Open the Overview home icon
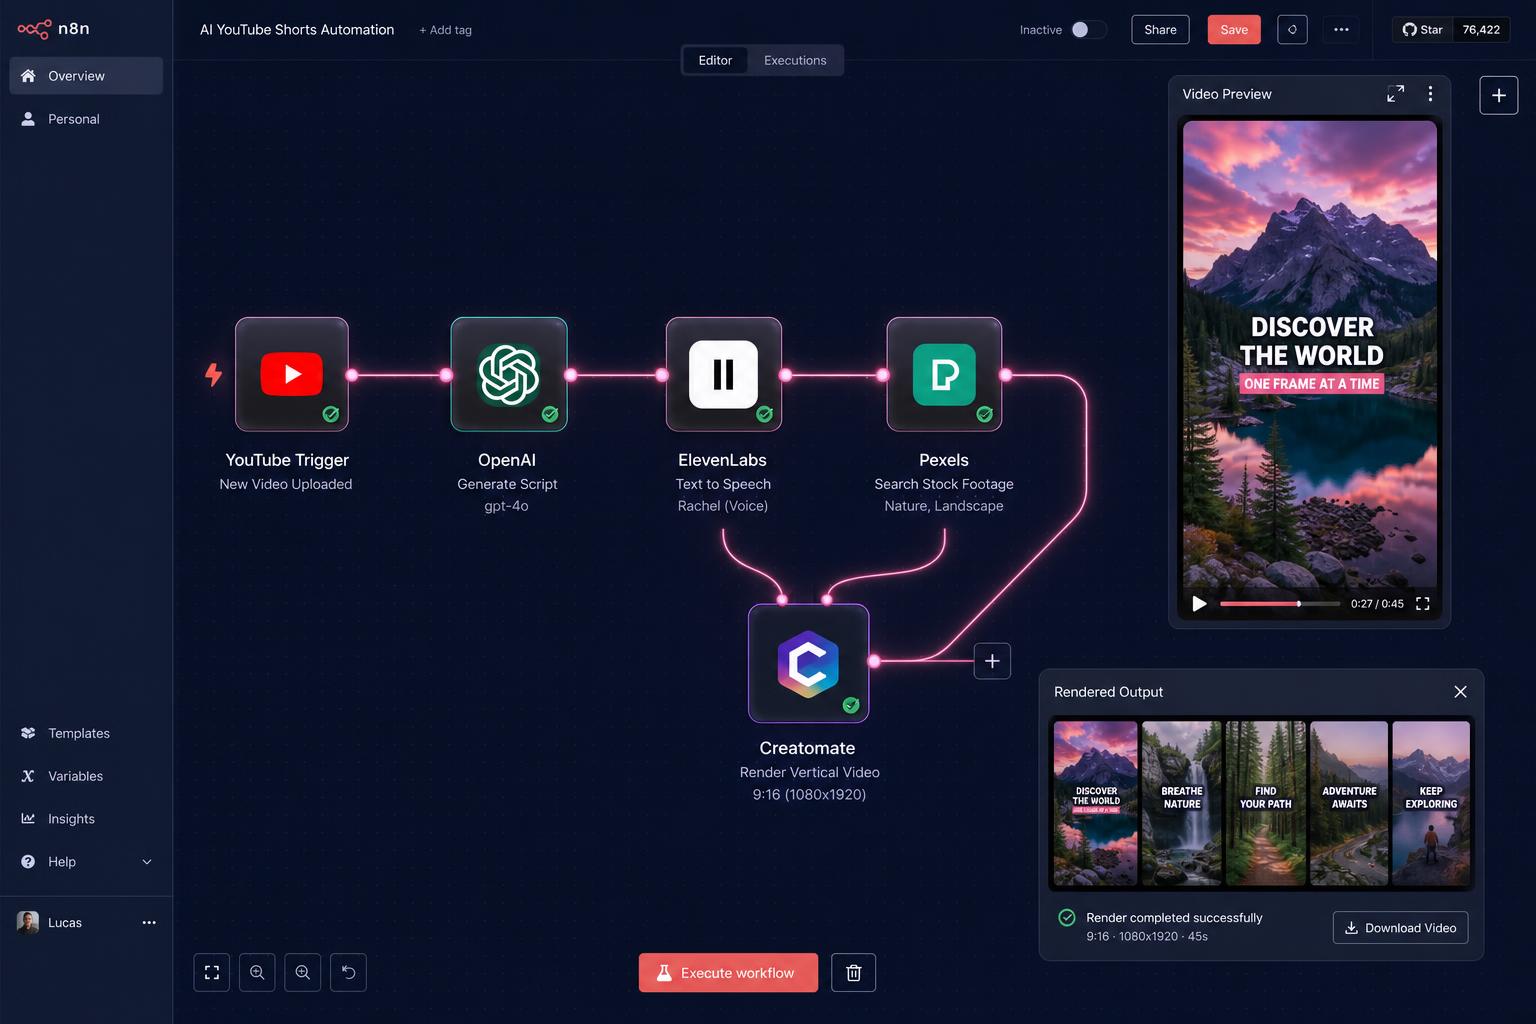This screenshot has width=1536, height=1024. tap(28, 76)
